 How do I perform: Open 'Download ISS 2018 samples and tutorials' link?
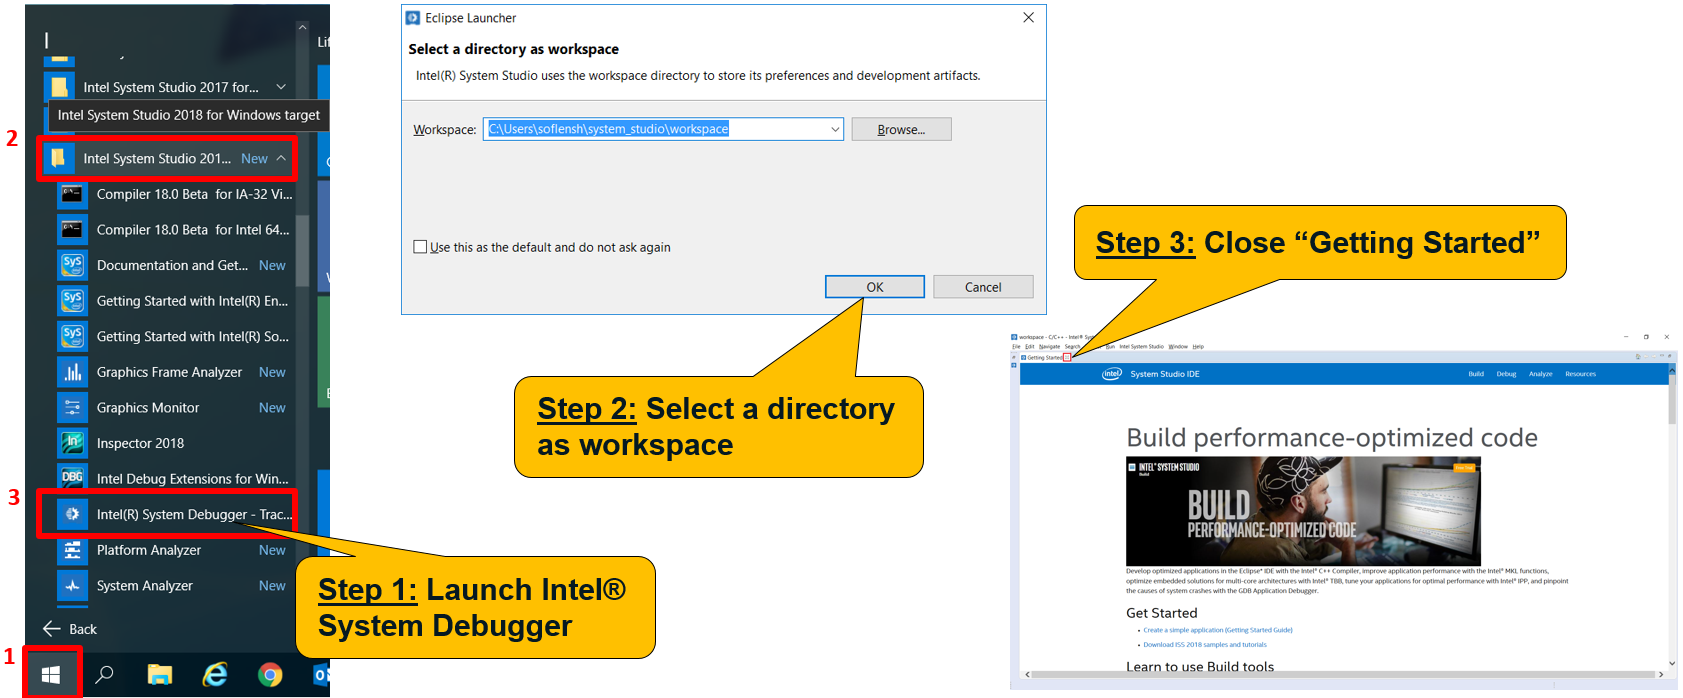1205,645
